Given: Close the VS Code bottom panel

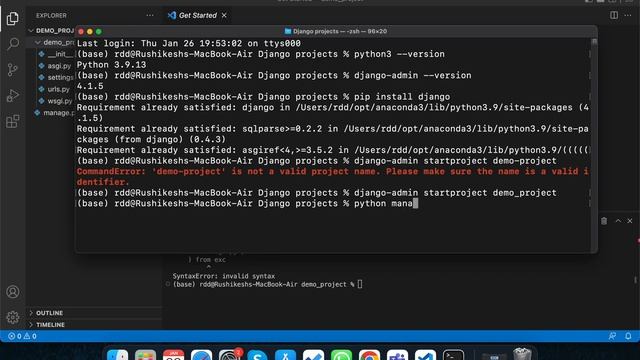Looking at the screenshot, I should [630, 221].
